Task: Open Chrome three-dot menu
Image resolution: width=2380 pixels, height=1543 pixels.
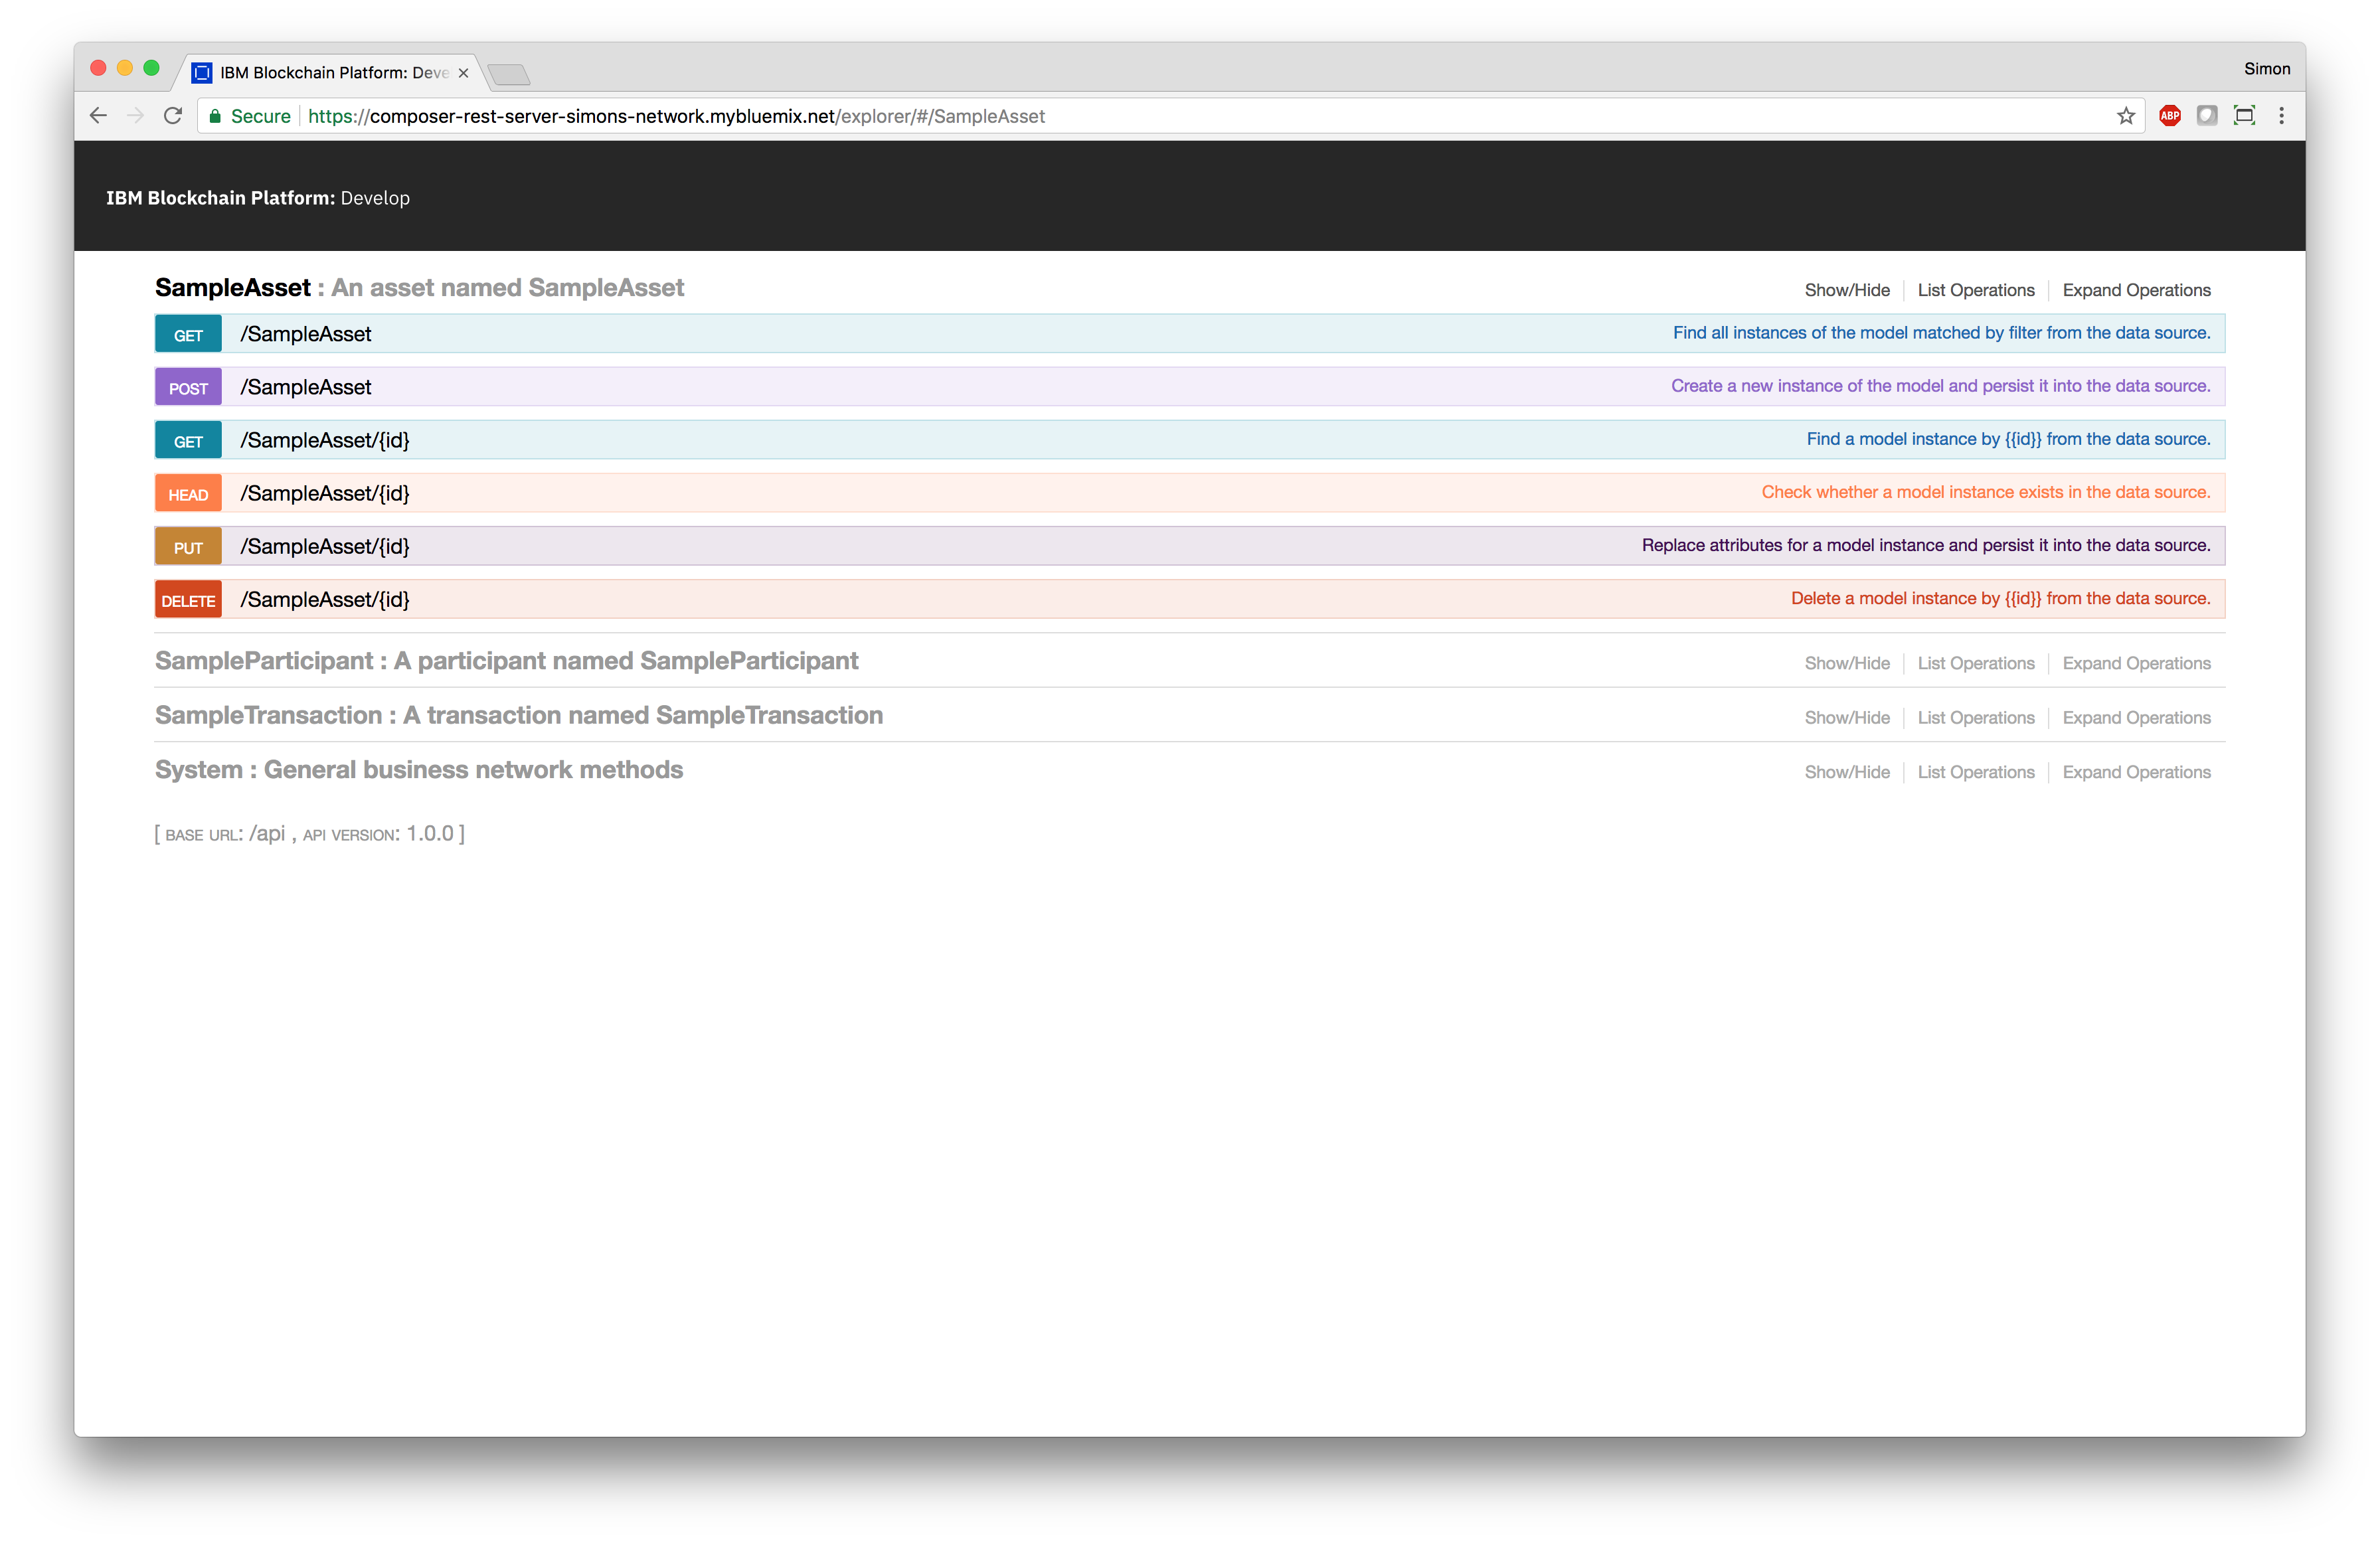Action: [2281, 116]
